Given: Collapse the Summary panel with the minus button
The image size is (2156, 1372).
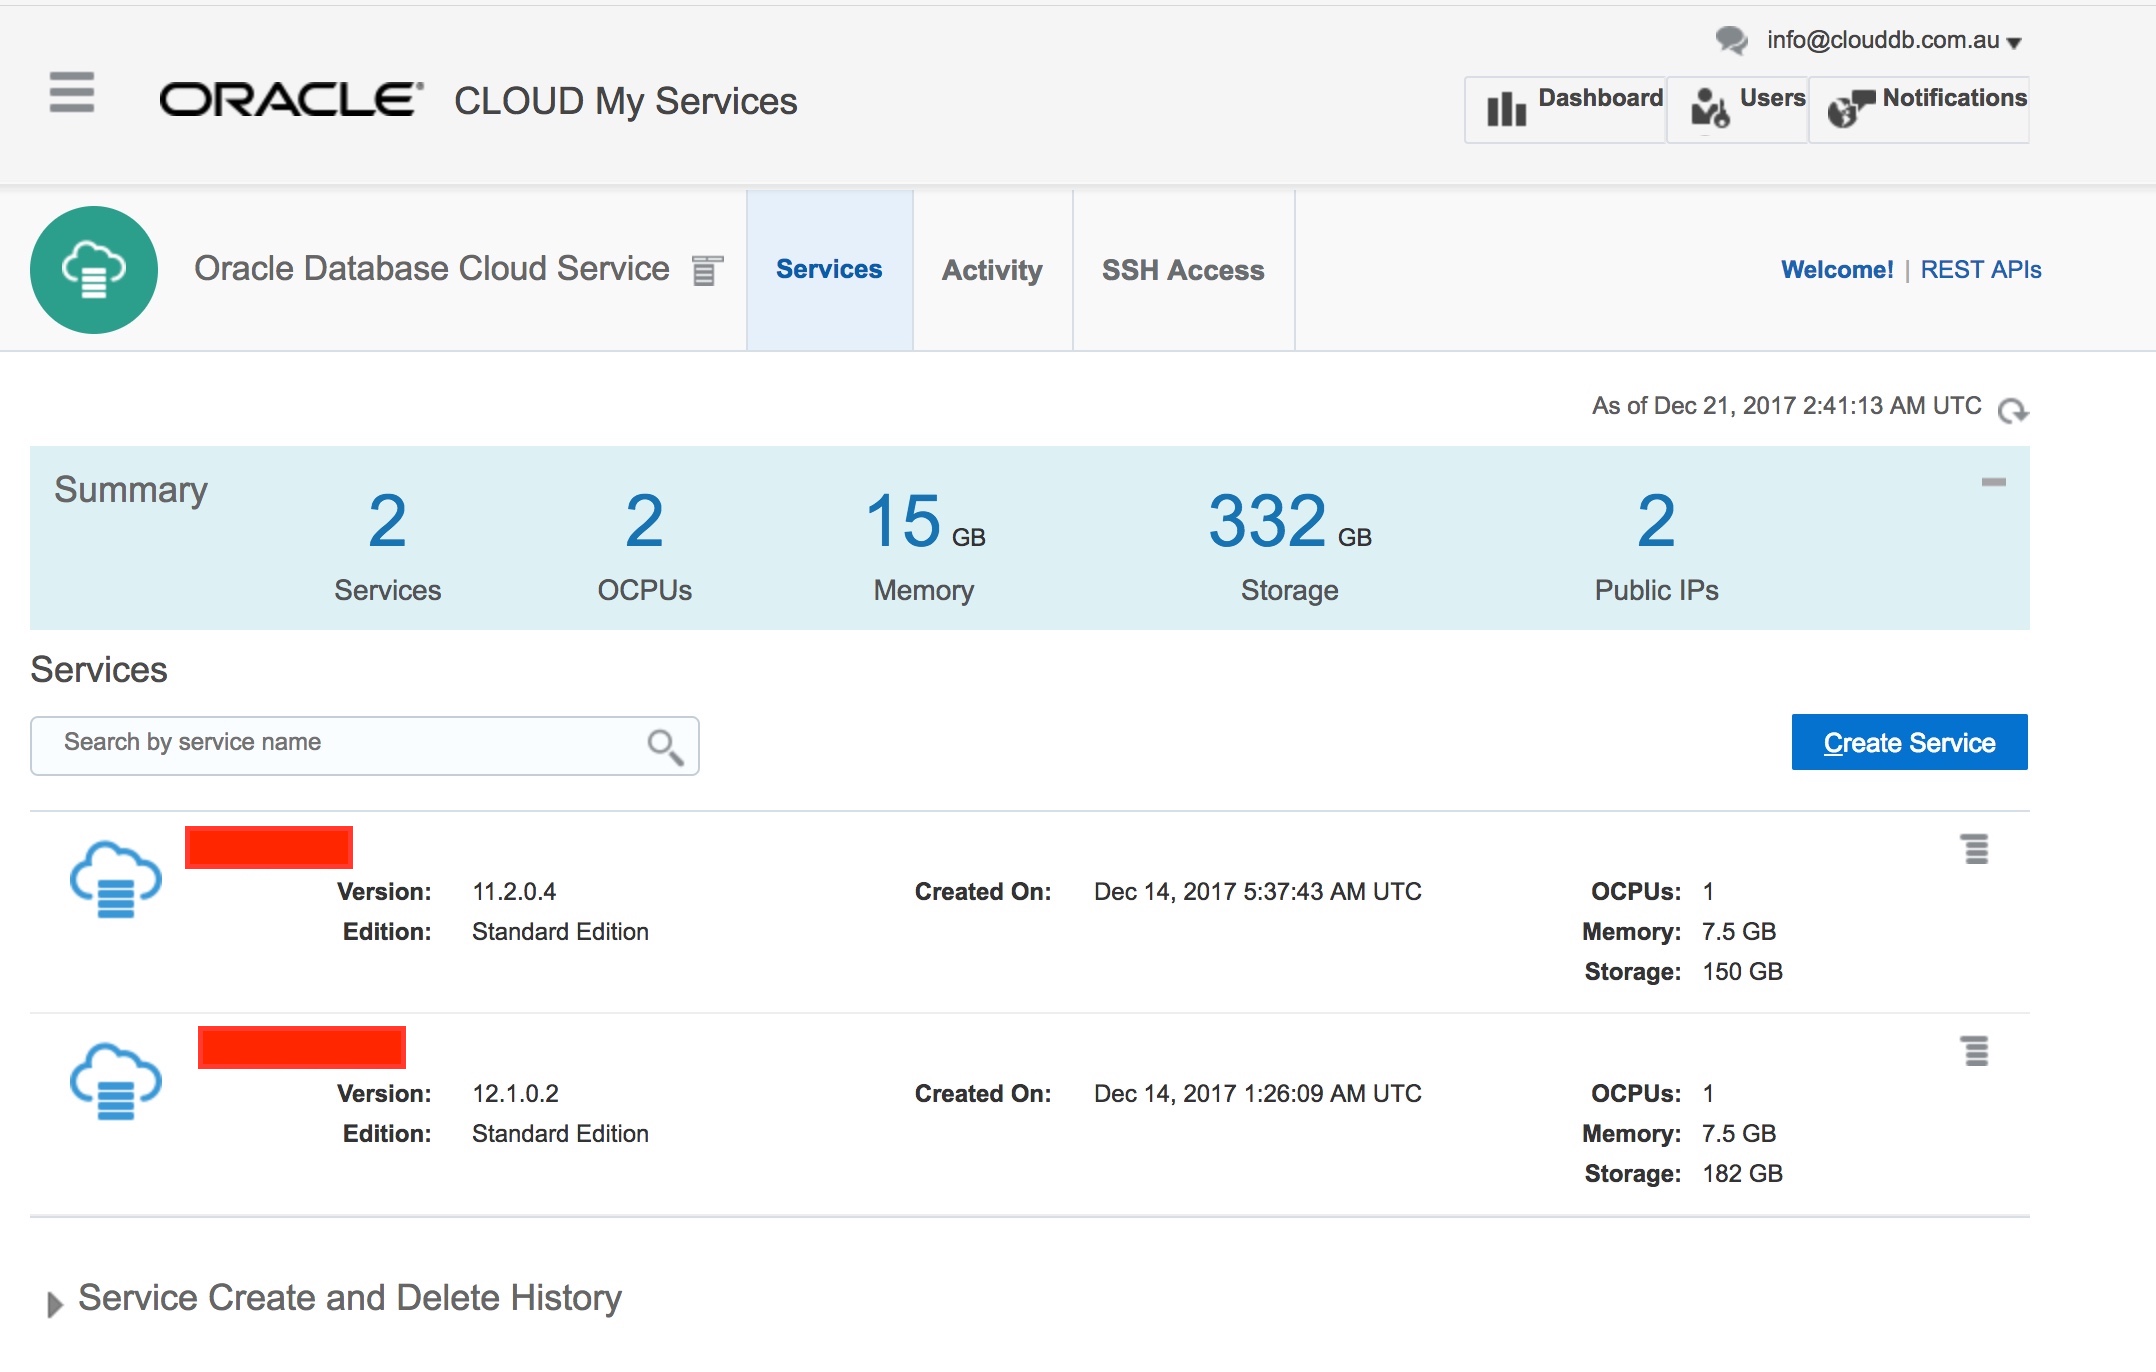Looking at the screenshot, I should point(1993,482).
